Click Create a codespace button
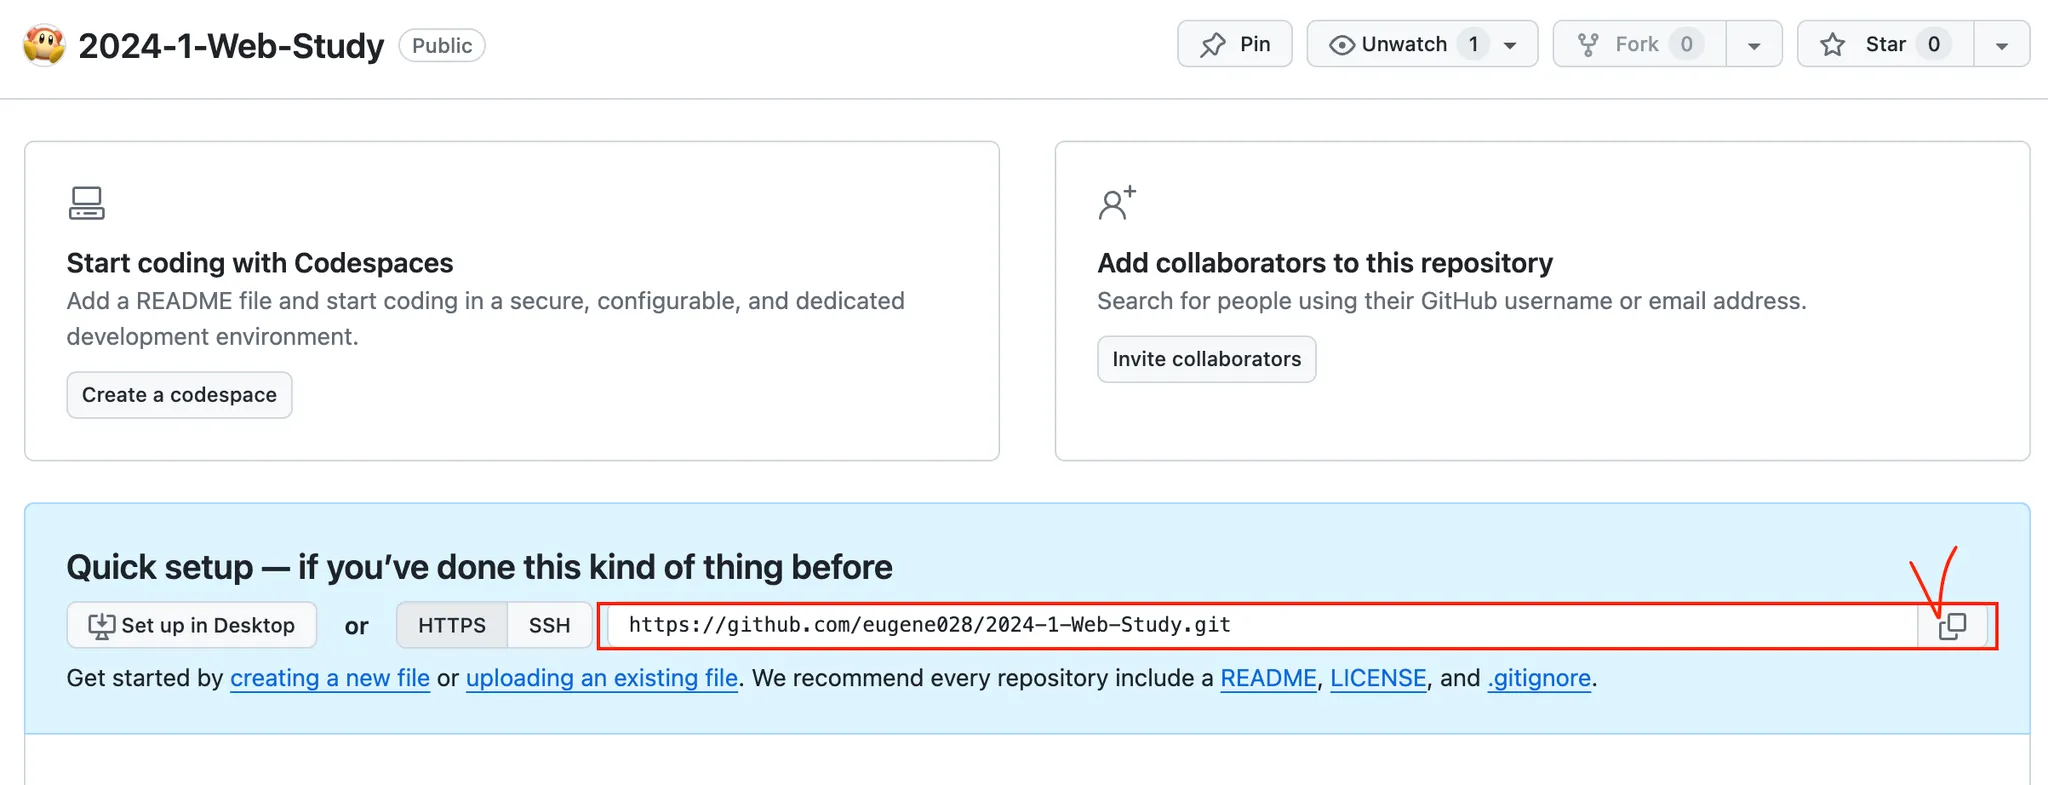The height and width of the screenshot is (785, 2048). (179, 395)
